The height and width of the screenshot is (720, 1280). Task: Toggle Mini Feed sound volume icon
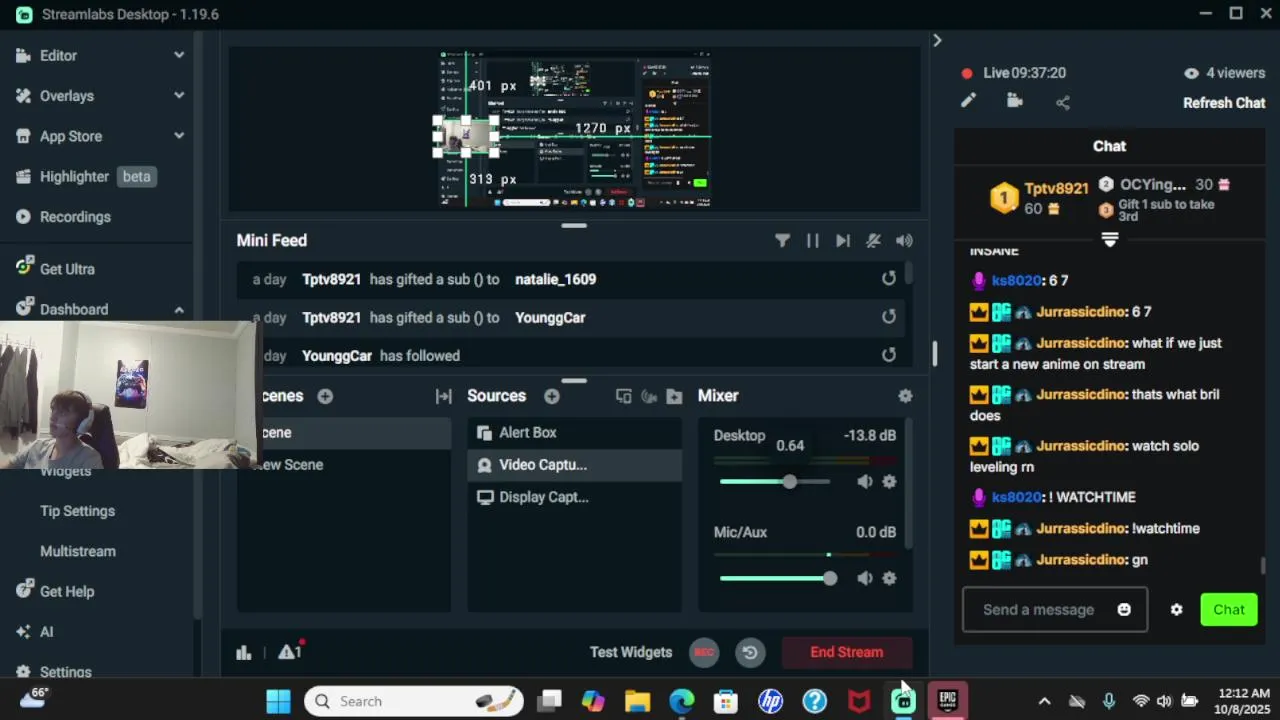point(904,240)
